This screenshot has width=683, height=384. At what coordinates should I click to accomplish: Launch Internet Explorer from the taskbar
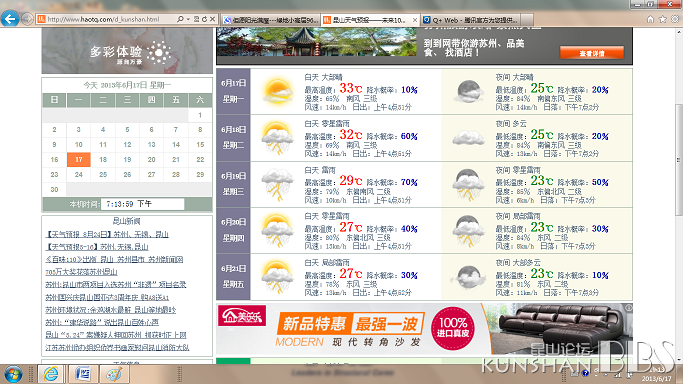point(51,374)
